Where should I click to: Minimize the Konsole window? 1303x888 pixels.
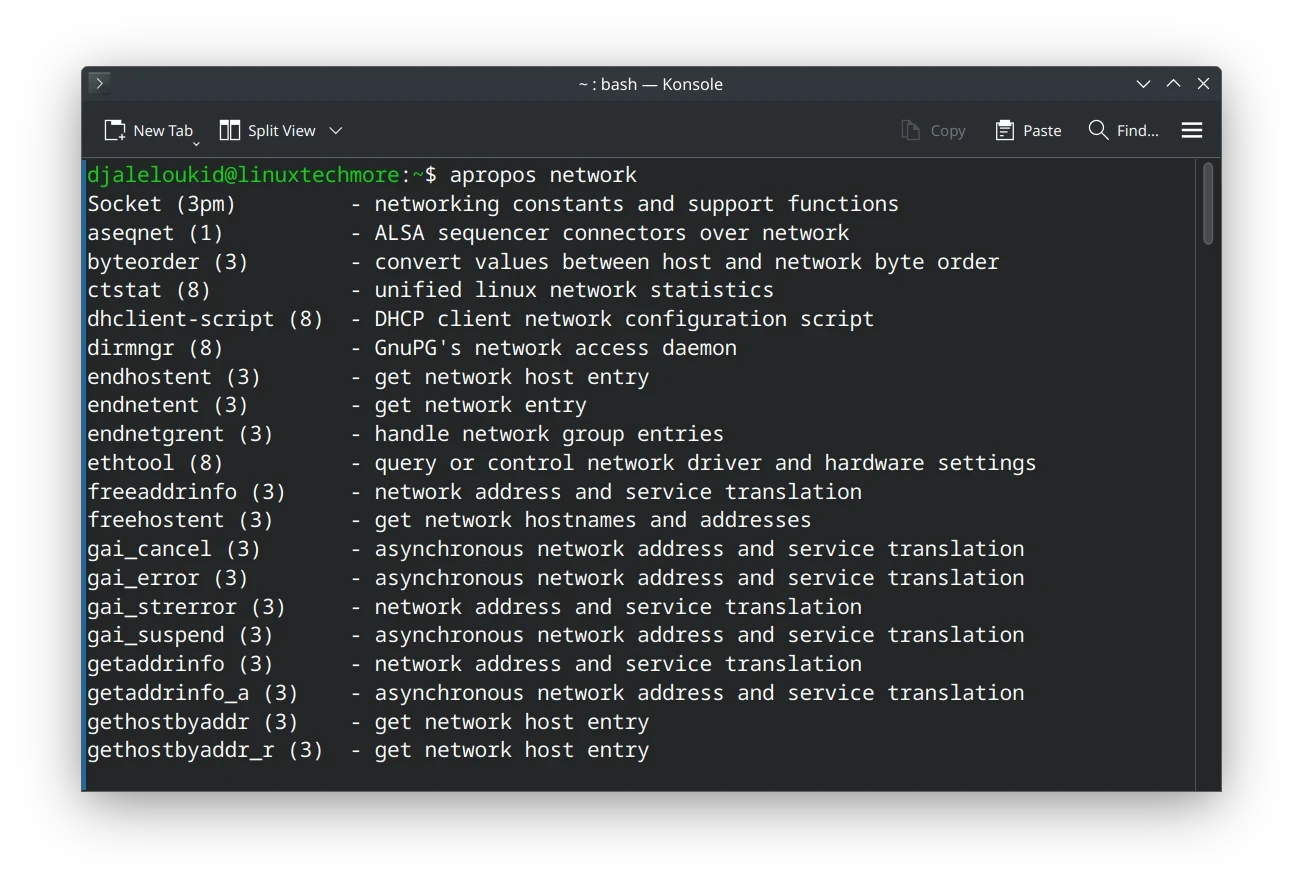tap(1143, 84)
